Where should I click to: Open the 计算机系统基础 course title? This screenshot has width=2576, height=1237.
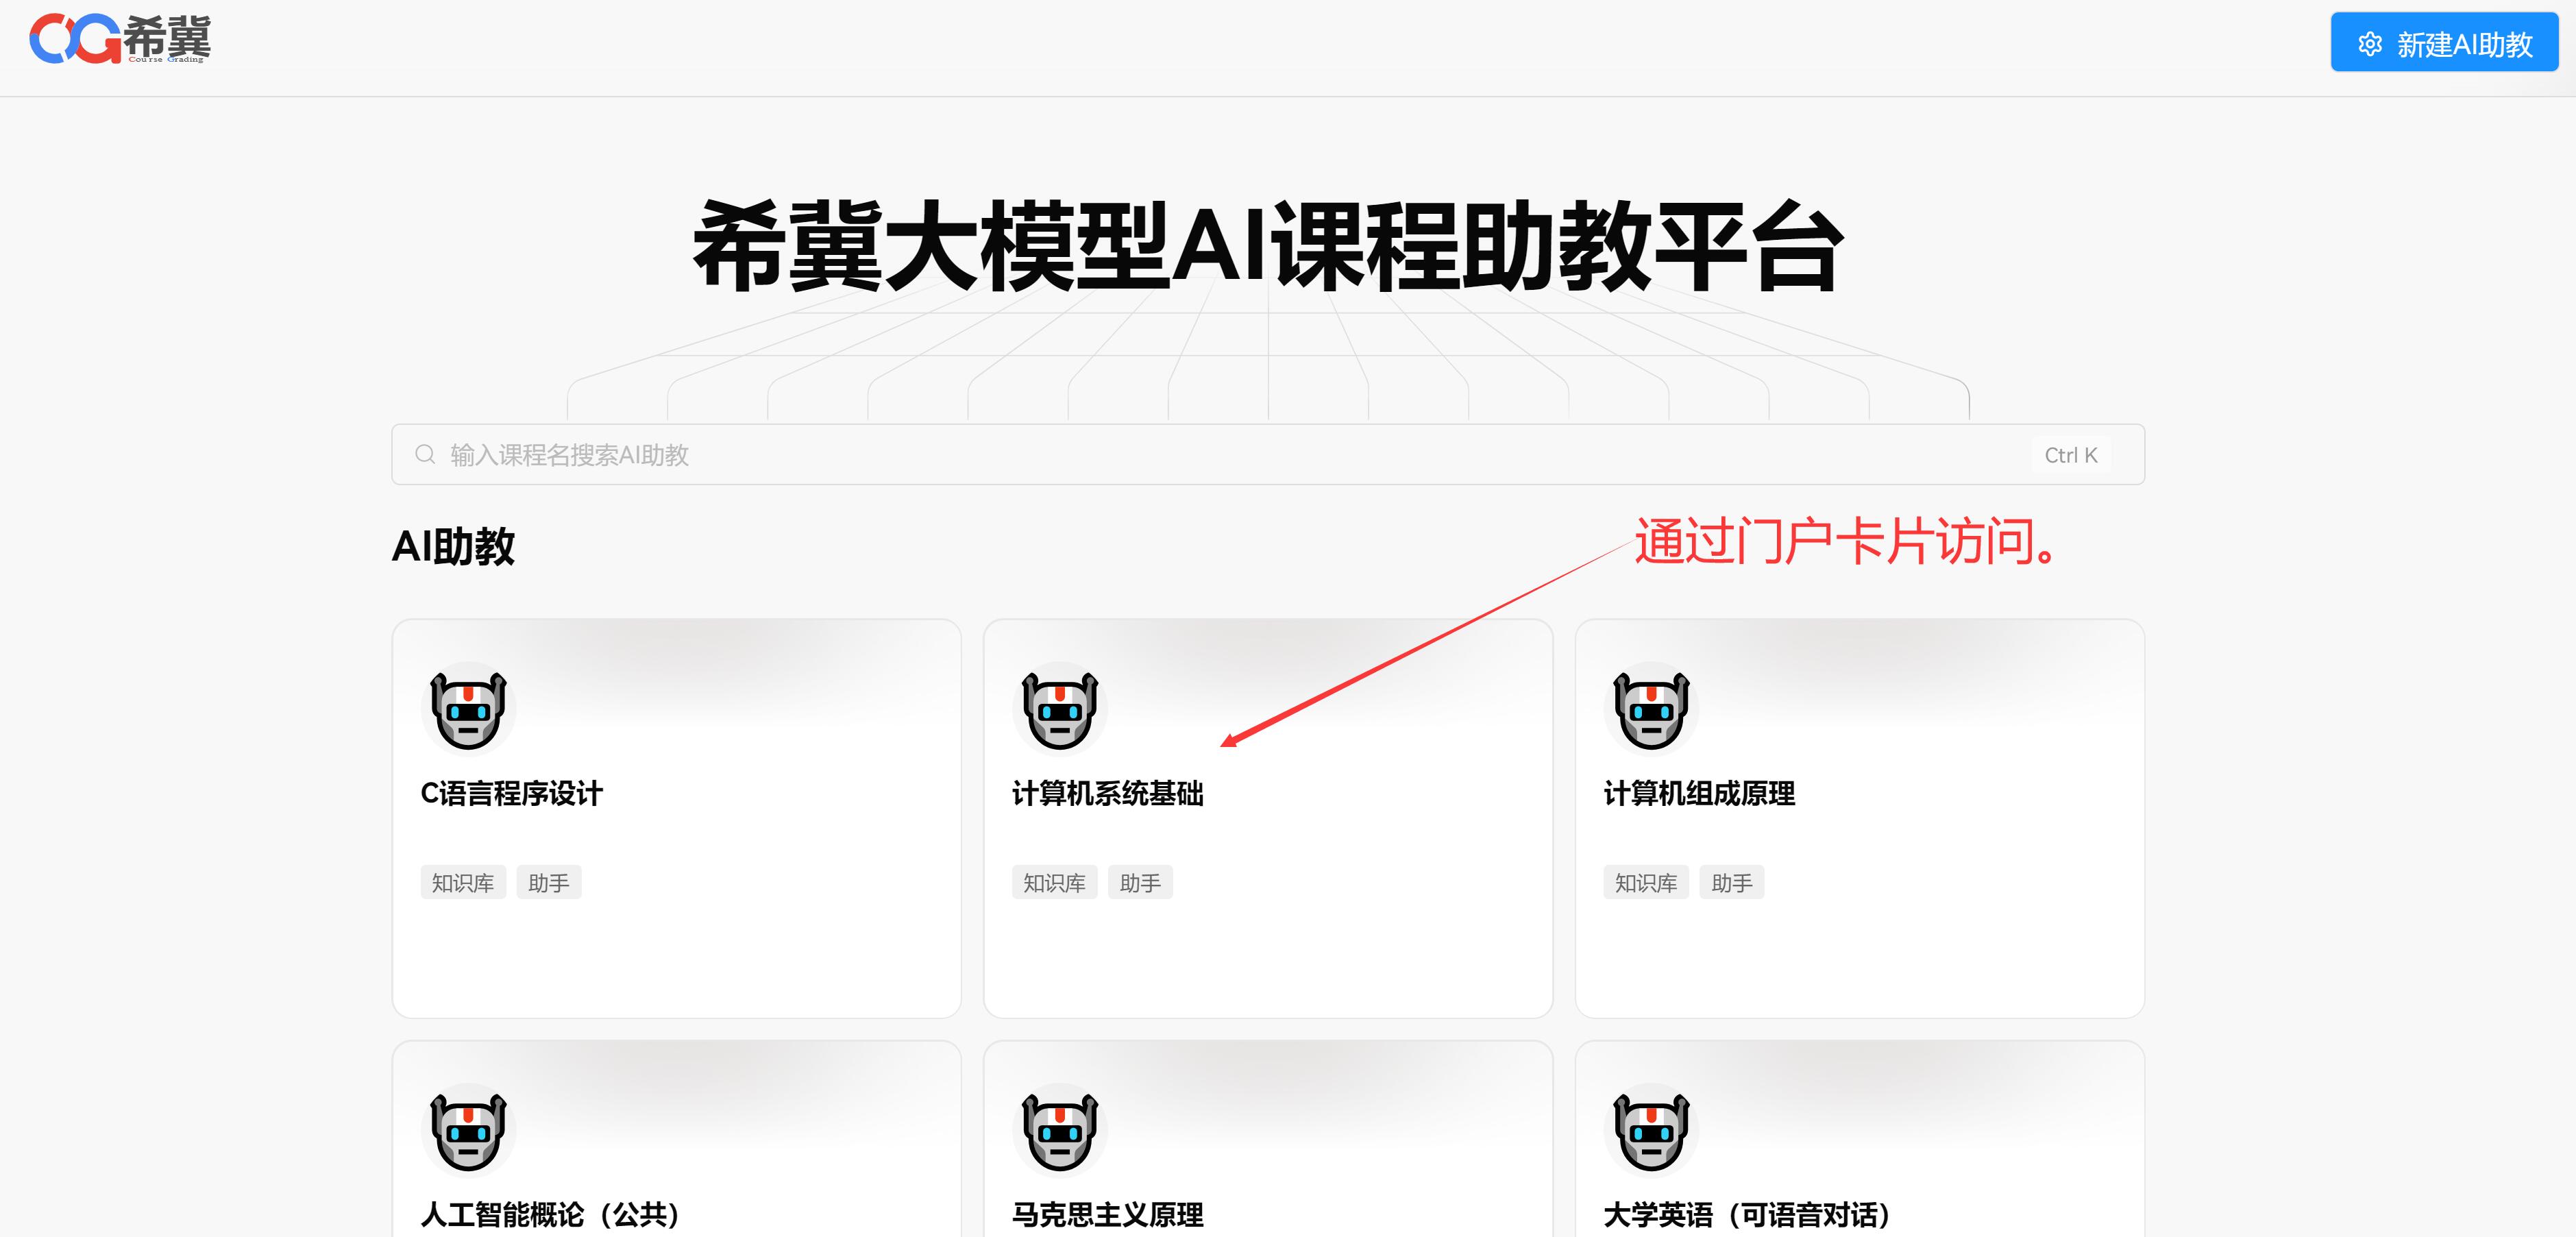(1107, 793)
